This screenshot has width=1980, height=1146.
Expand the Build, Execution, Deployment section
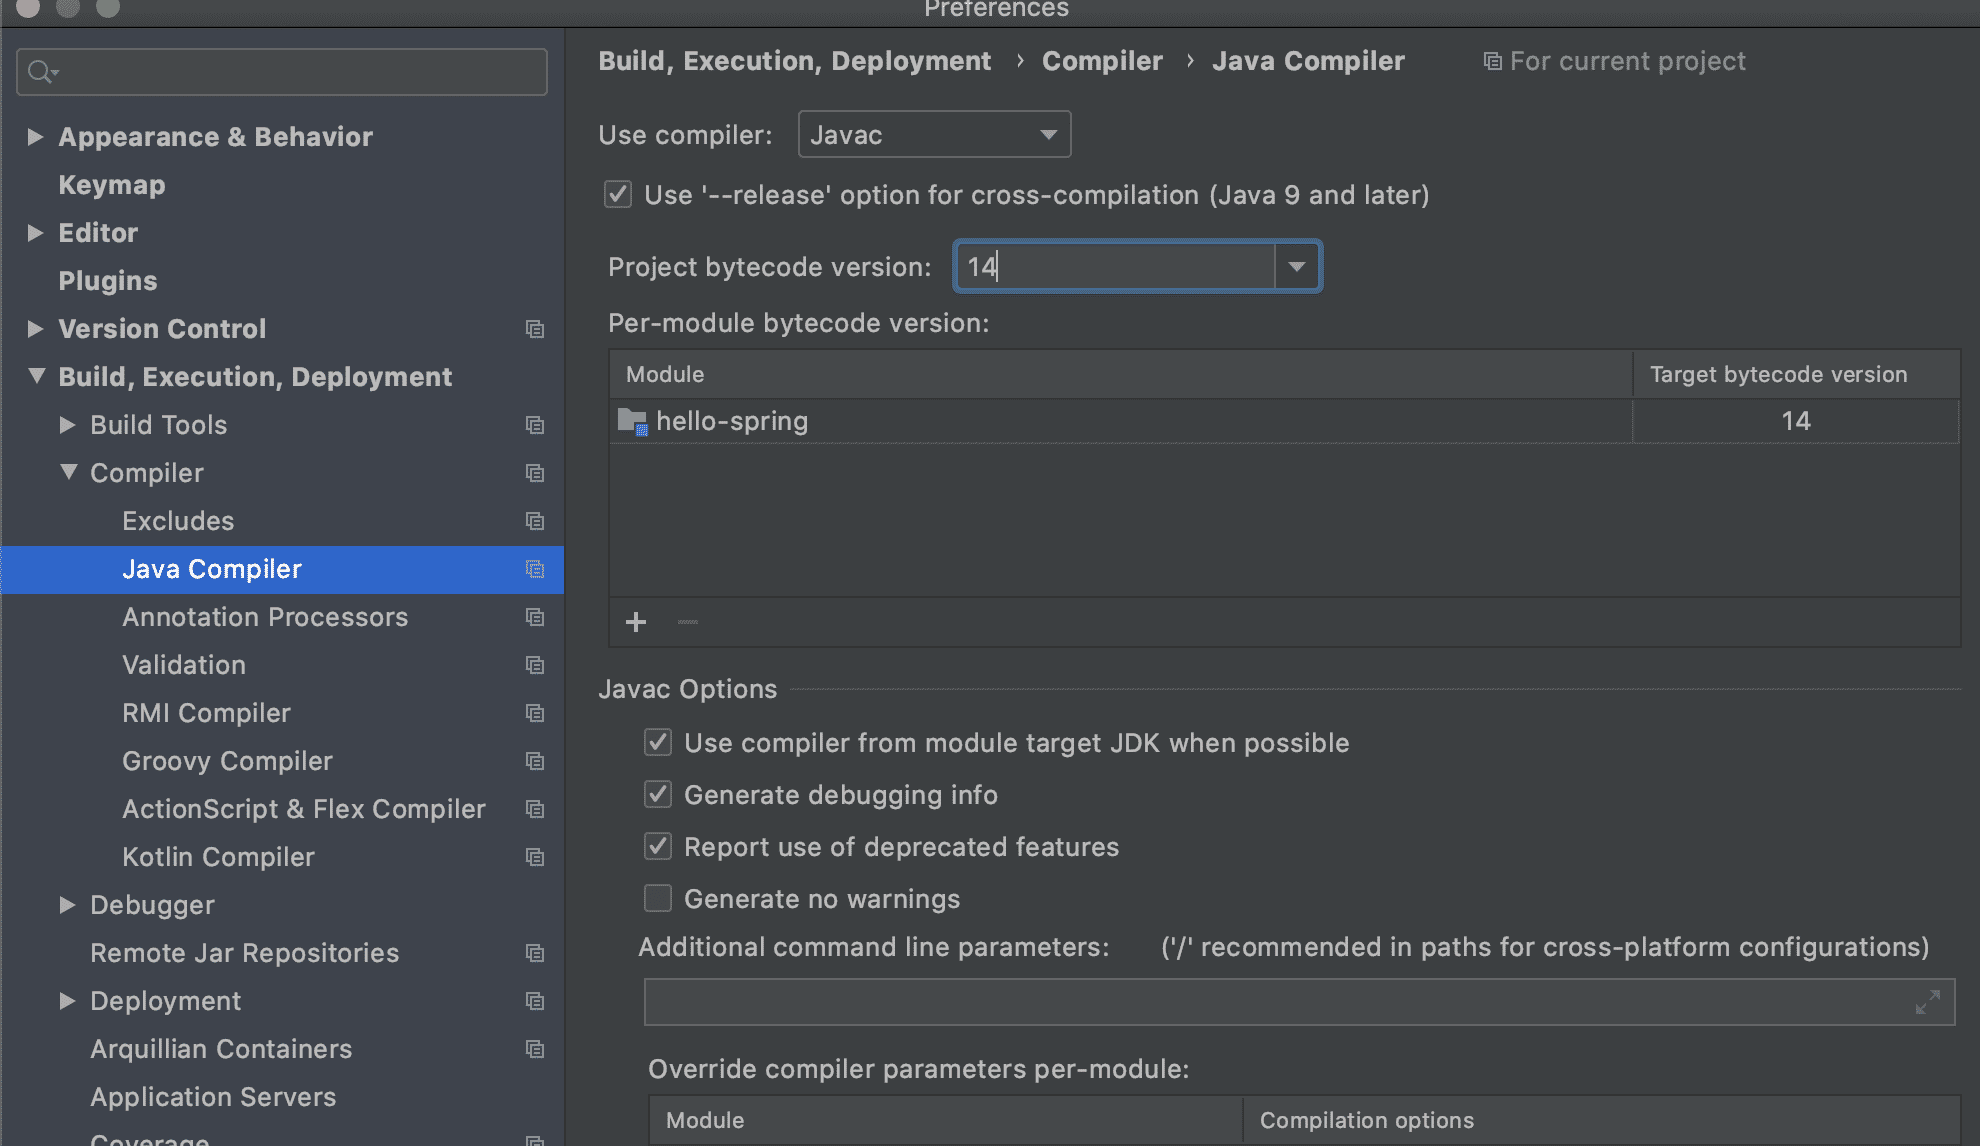(37, 377)
